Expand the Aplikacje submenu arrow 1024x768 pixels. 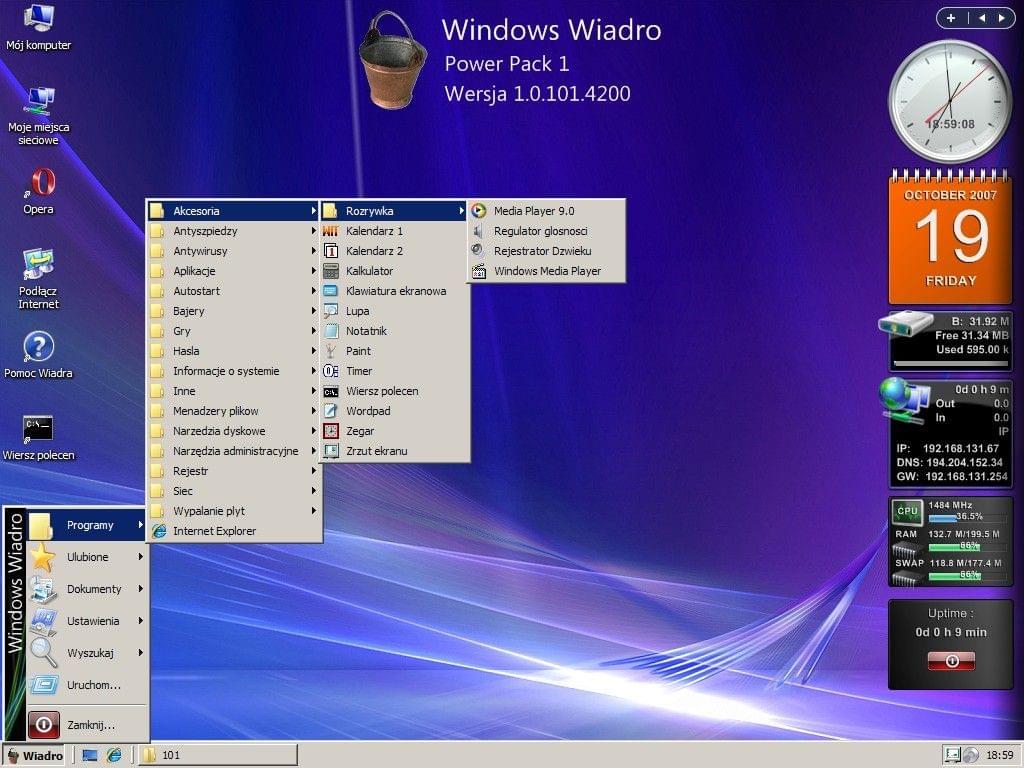(x=314, y=271)
